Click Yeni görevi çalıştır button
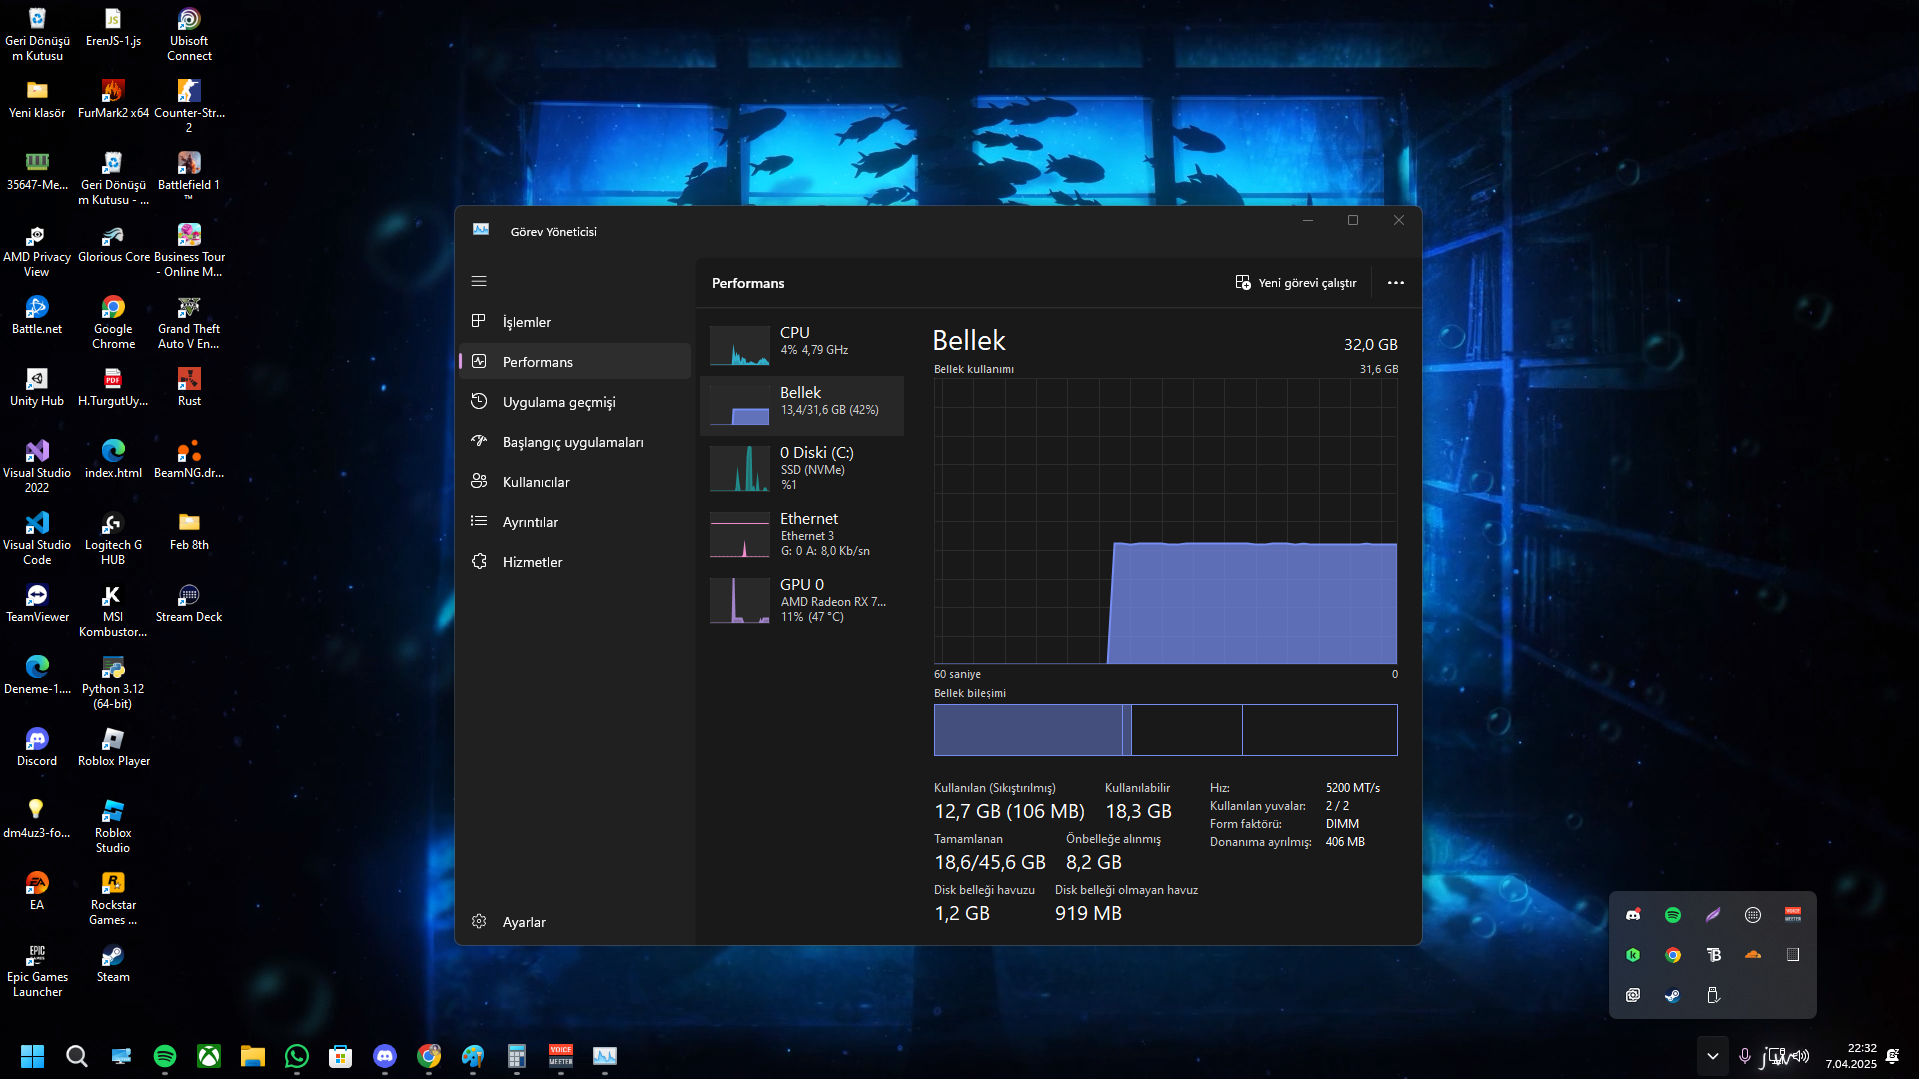The image size is (1919, 1079). (x=1295, y=283)
